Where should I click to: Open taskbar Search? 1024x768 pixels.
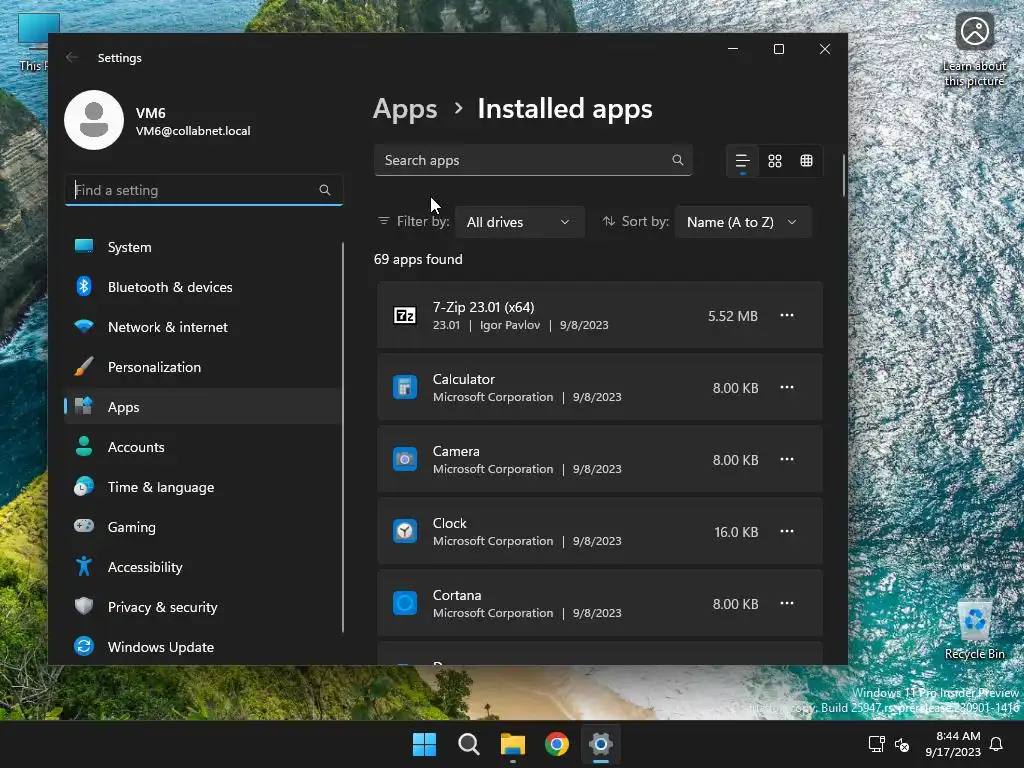(x=468, y=744)
